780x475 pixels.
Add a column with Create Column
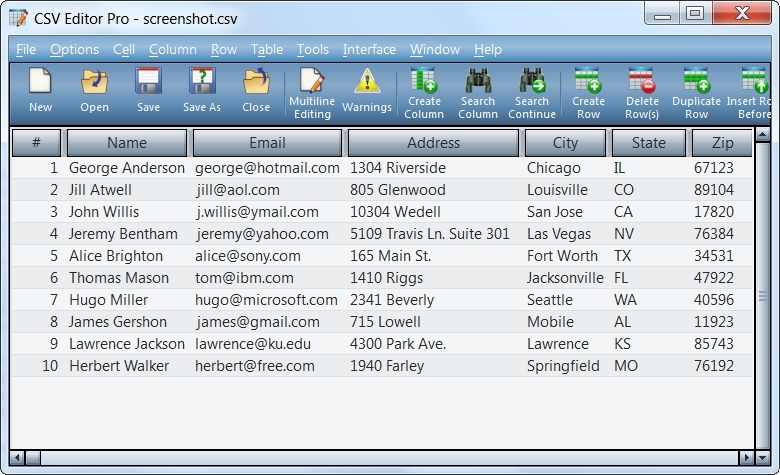[x=424, y=94]
